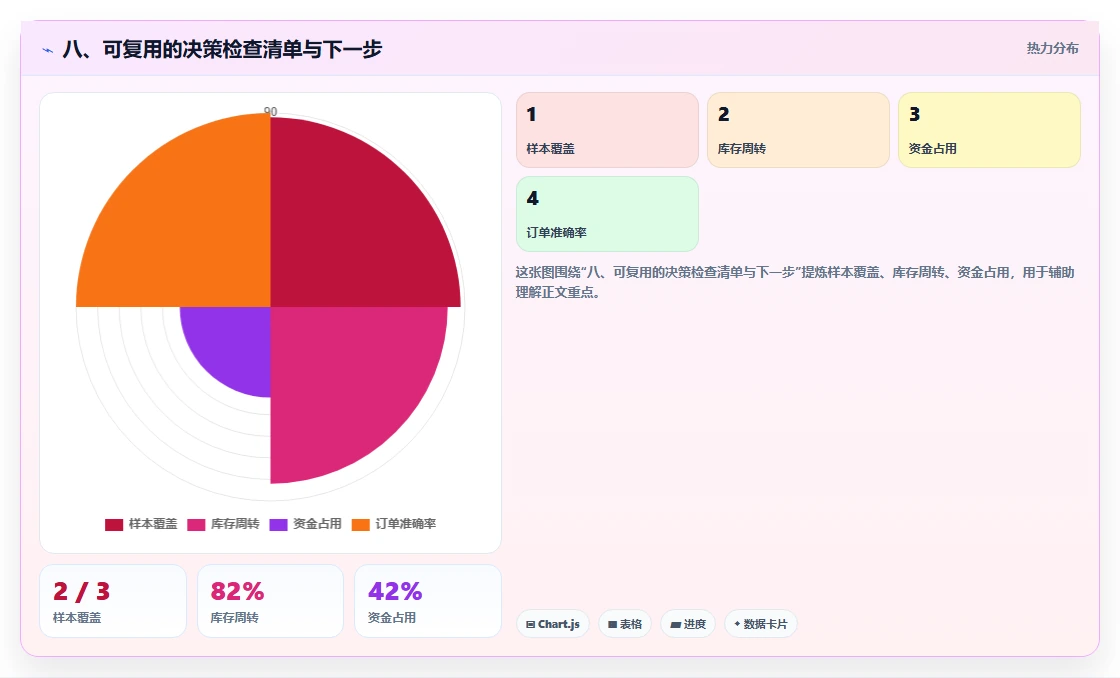
Task: Open card 3 资金占用
Action: tap(989, 130)
